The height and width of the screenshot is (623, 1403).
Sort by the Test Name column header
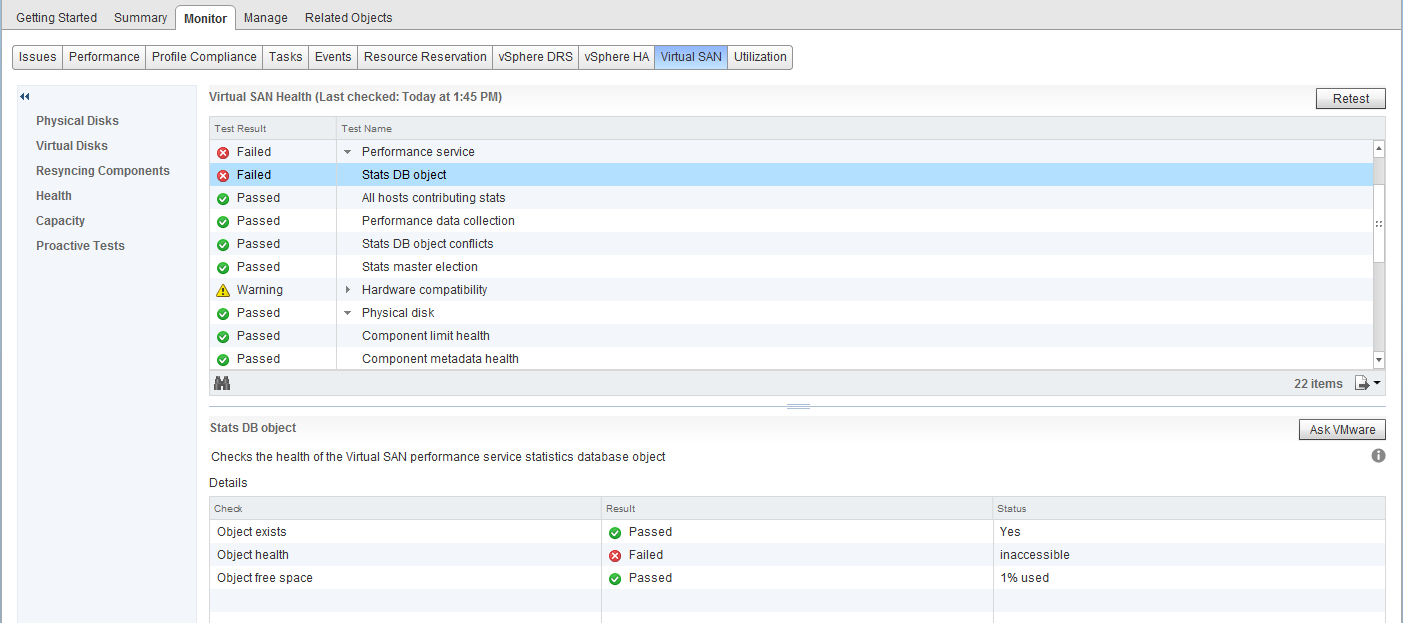(367, 129)
